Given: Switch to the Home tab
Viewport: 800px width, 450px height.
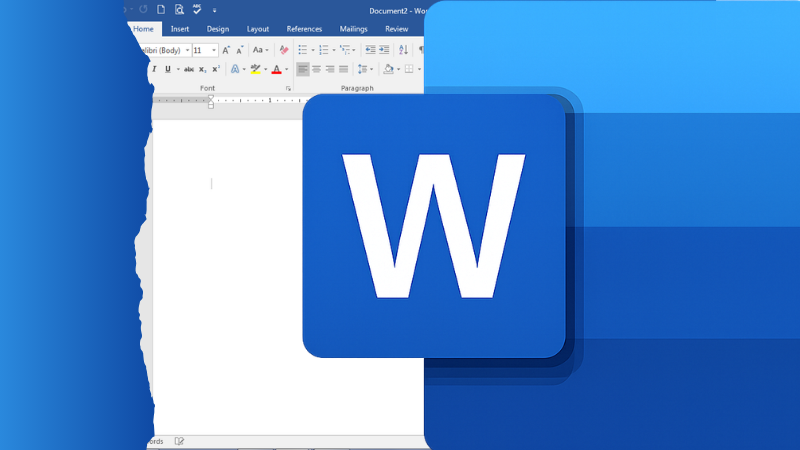Looking at the screenshot, I should point(143,29).
